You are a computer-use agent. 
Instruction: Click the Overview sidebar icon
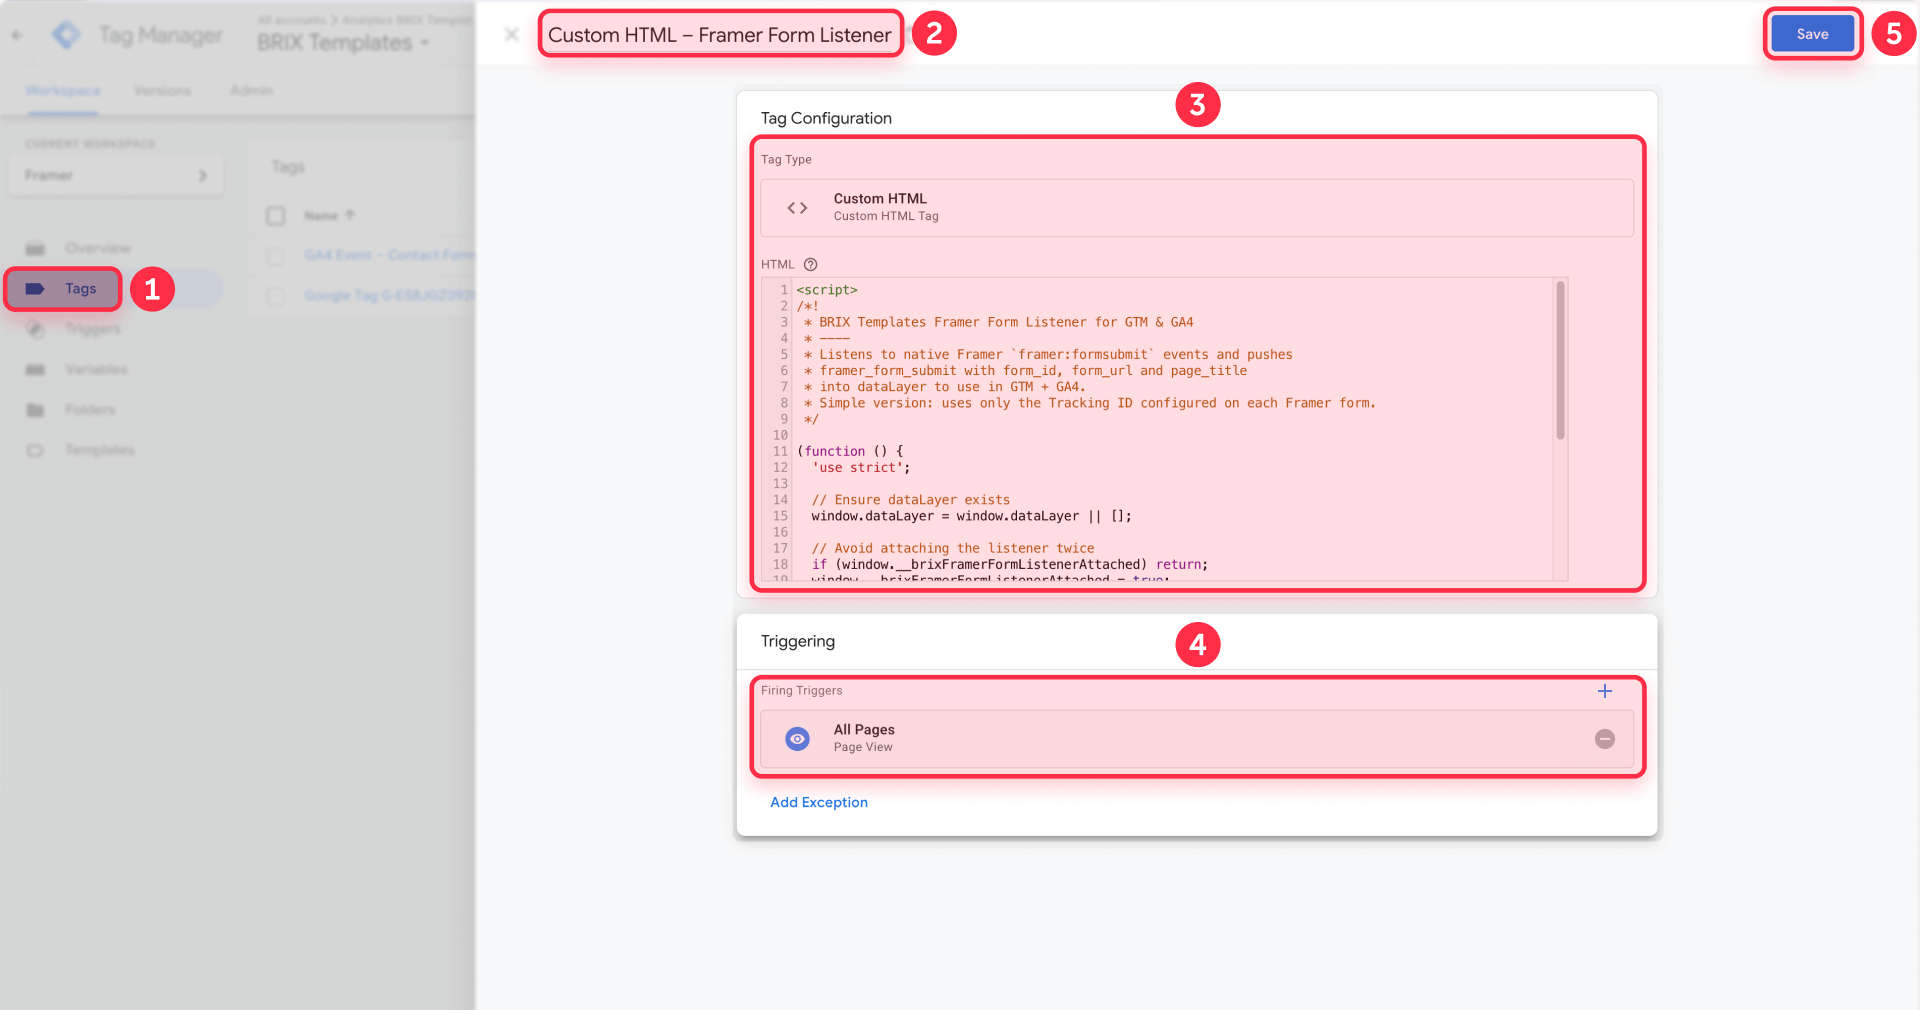(x=35, y=248)
